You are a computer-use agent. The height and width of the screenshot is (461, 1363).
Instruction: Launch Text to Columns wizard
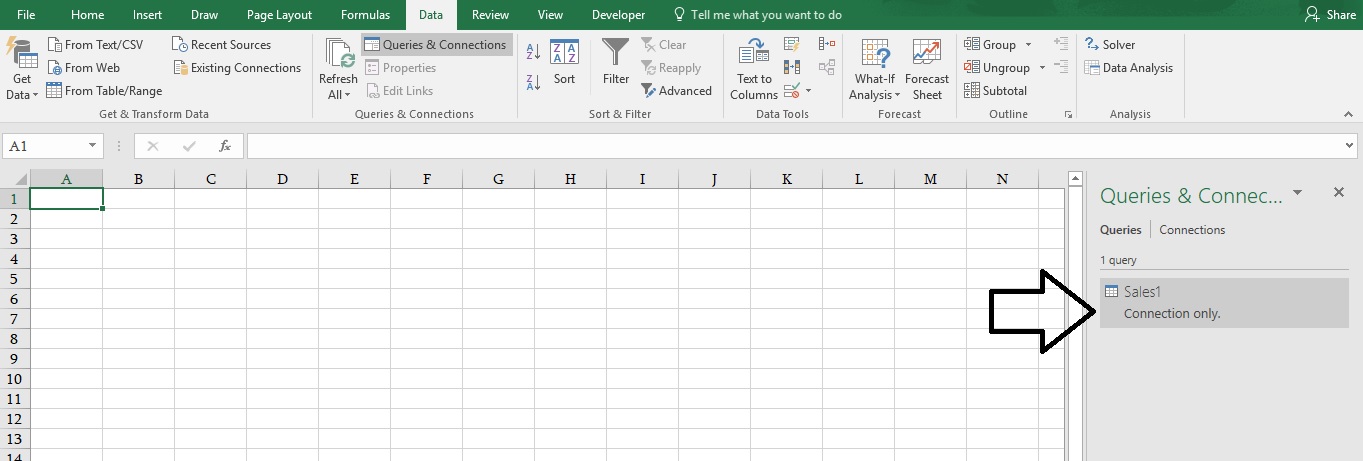(x=754, y=68)
